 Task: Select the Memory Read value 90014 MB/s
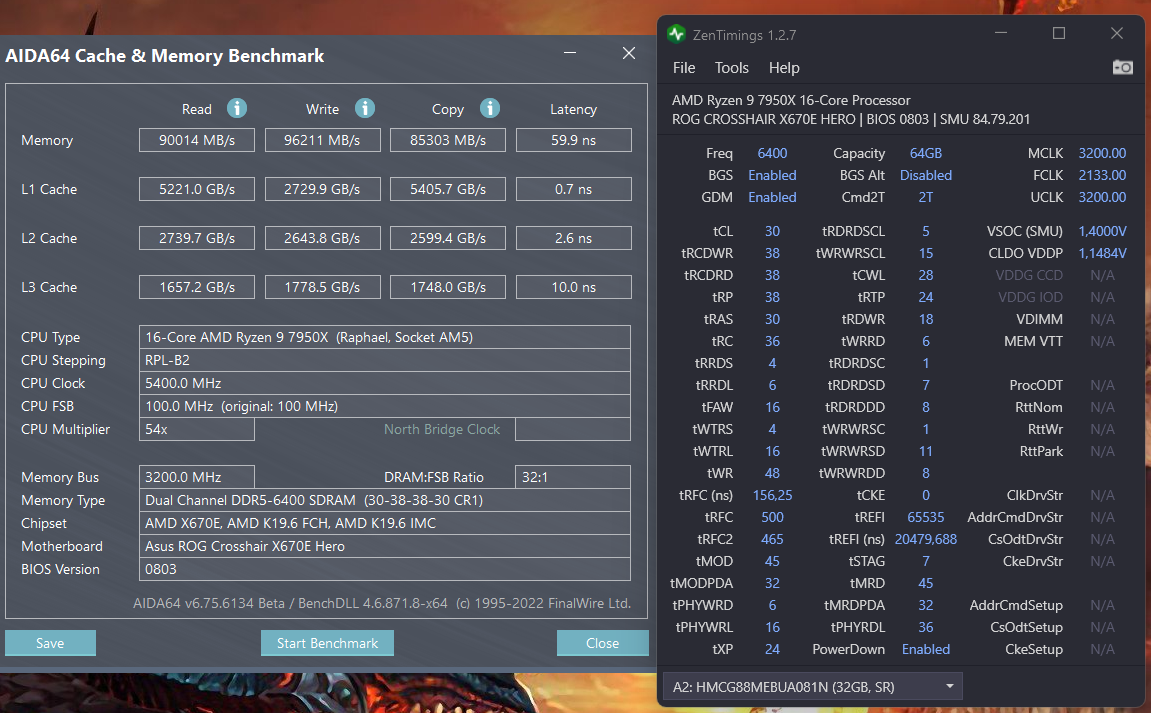point(197,140)
